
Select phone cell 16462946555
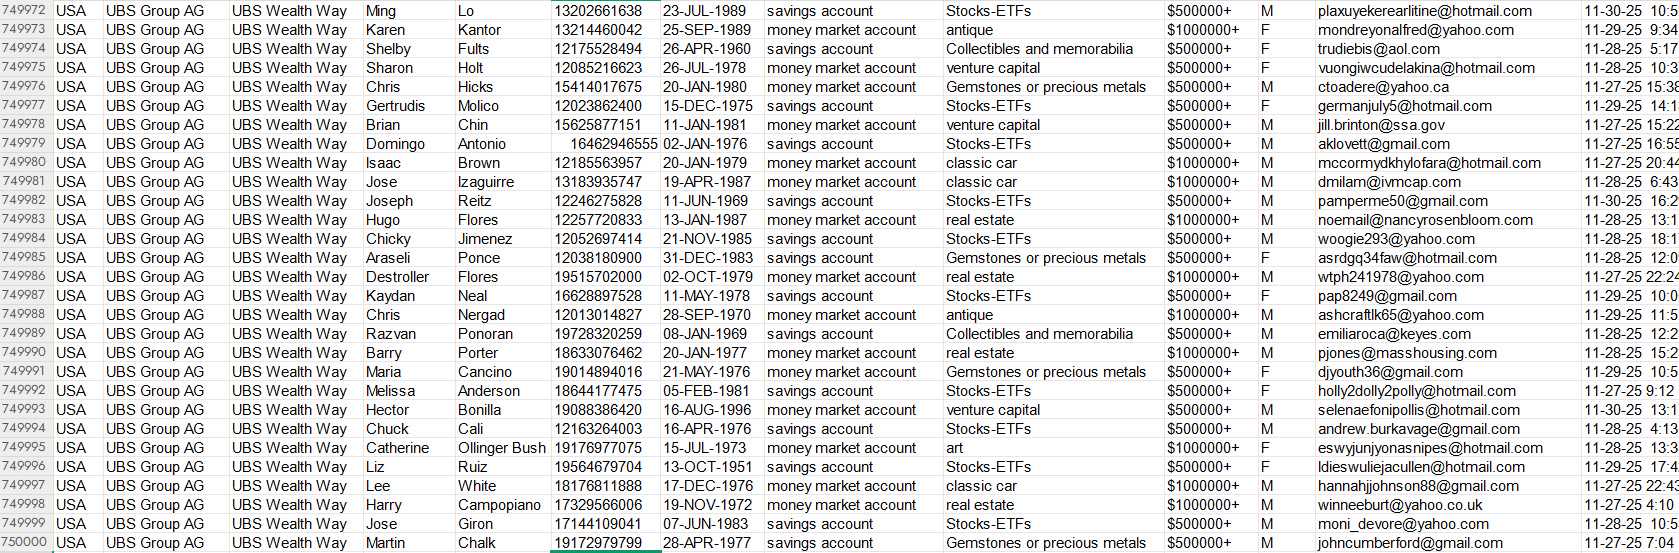tap(605, 144)
